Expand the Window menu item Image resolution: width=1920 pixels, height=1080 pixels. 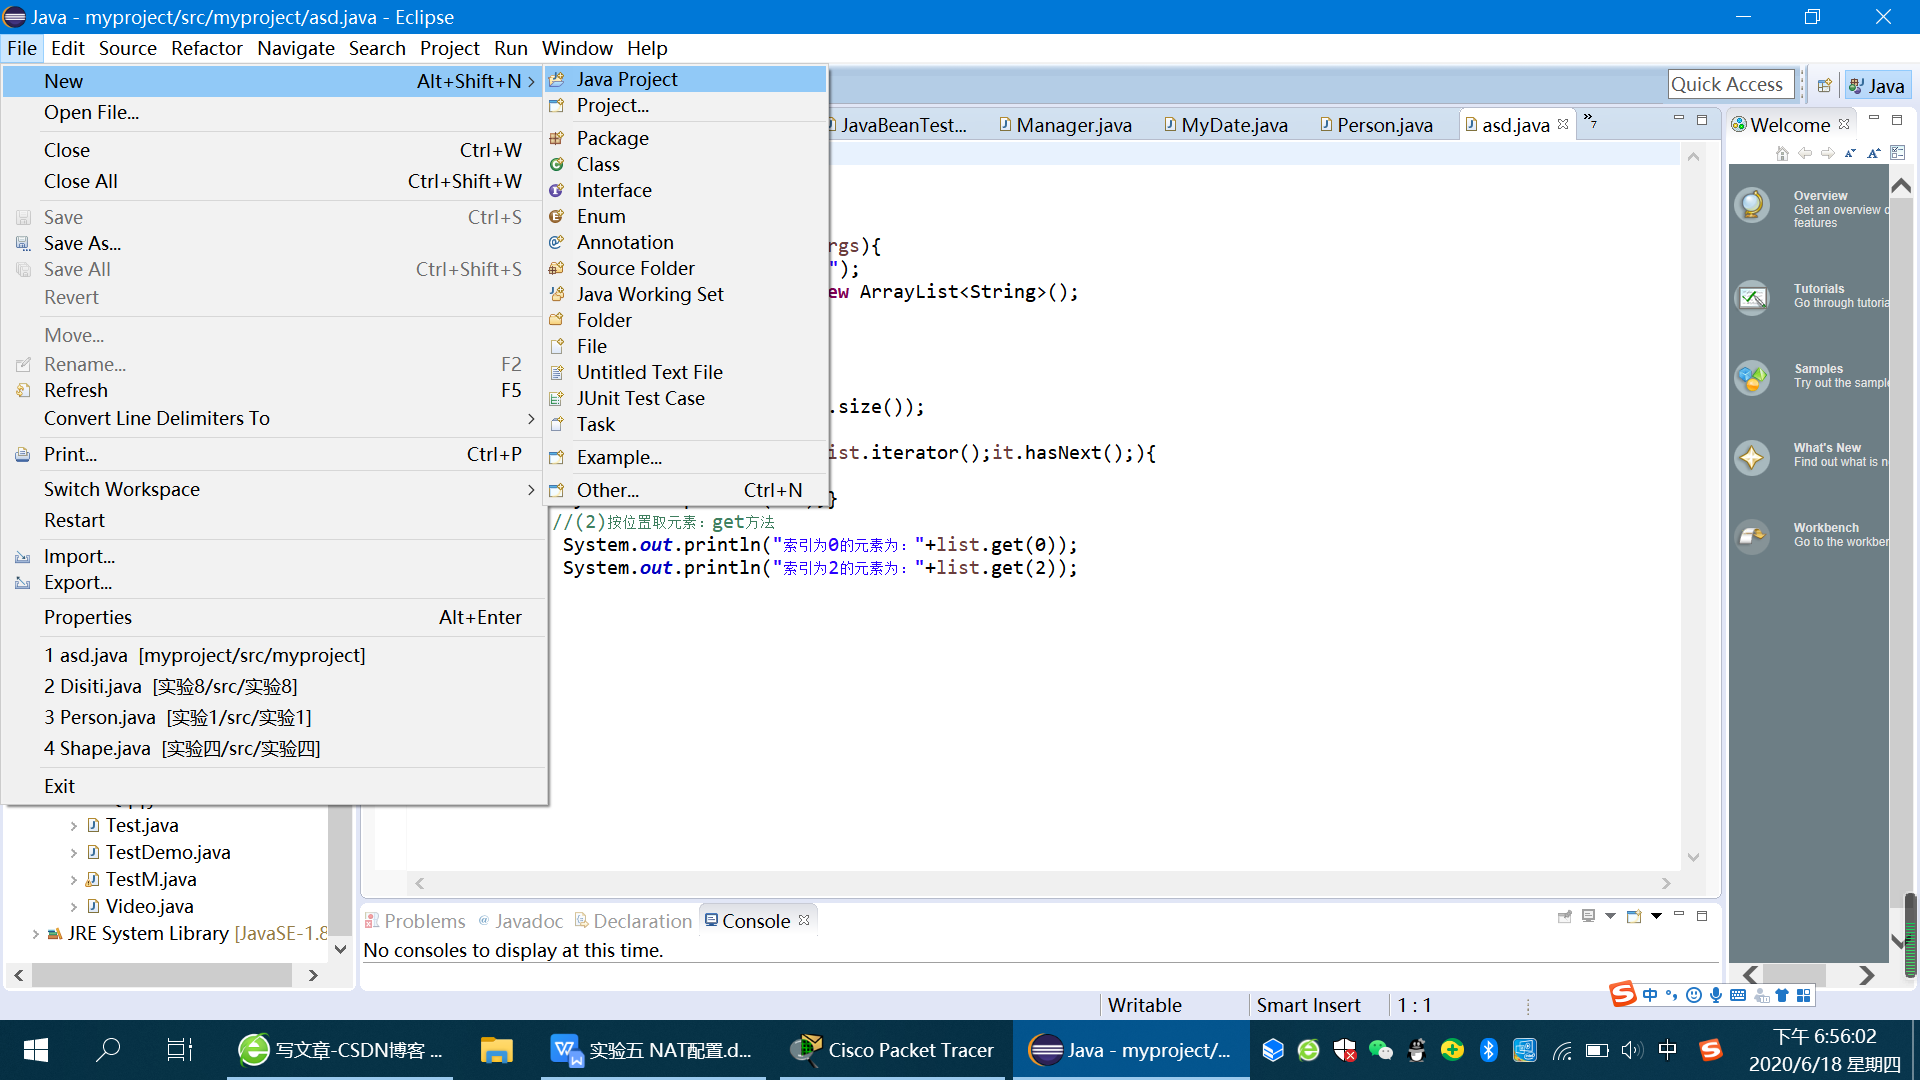(x=576, y=49)
